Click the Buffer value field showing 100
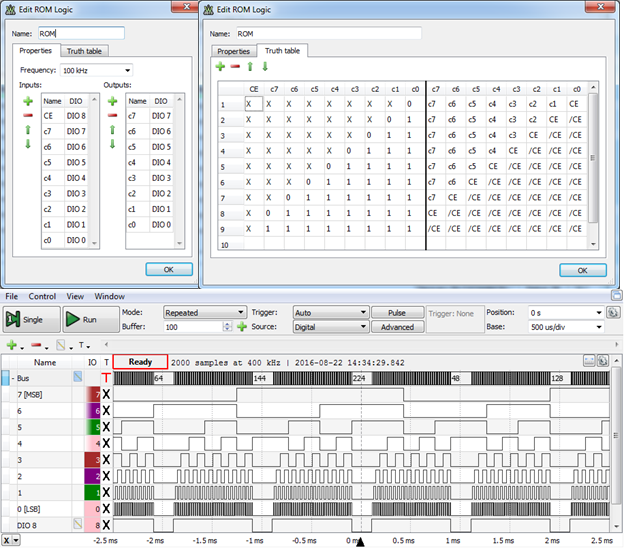 click(x=193, y=327)
